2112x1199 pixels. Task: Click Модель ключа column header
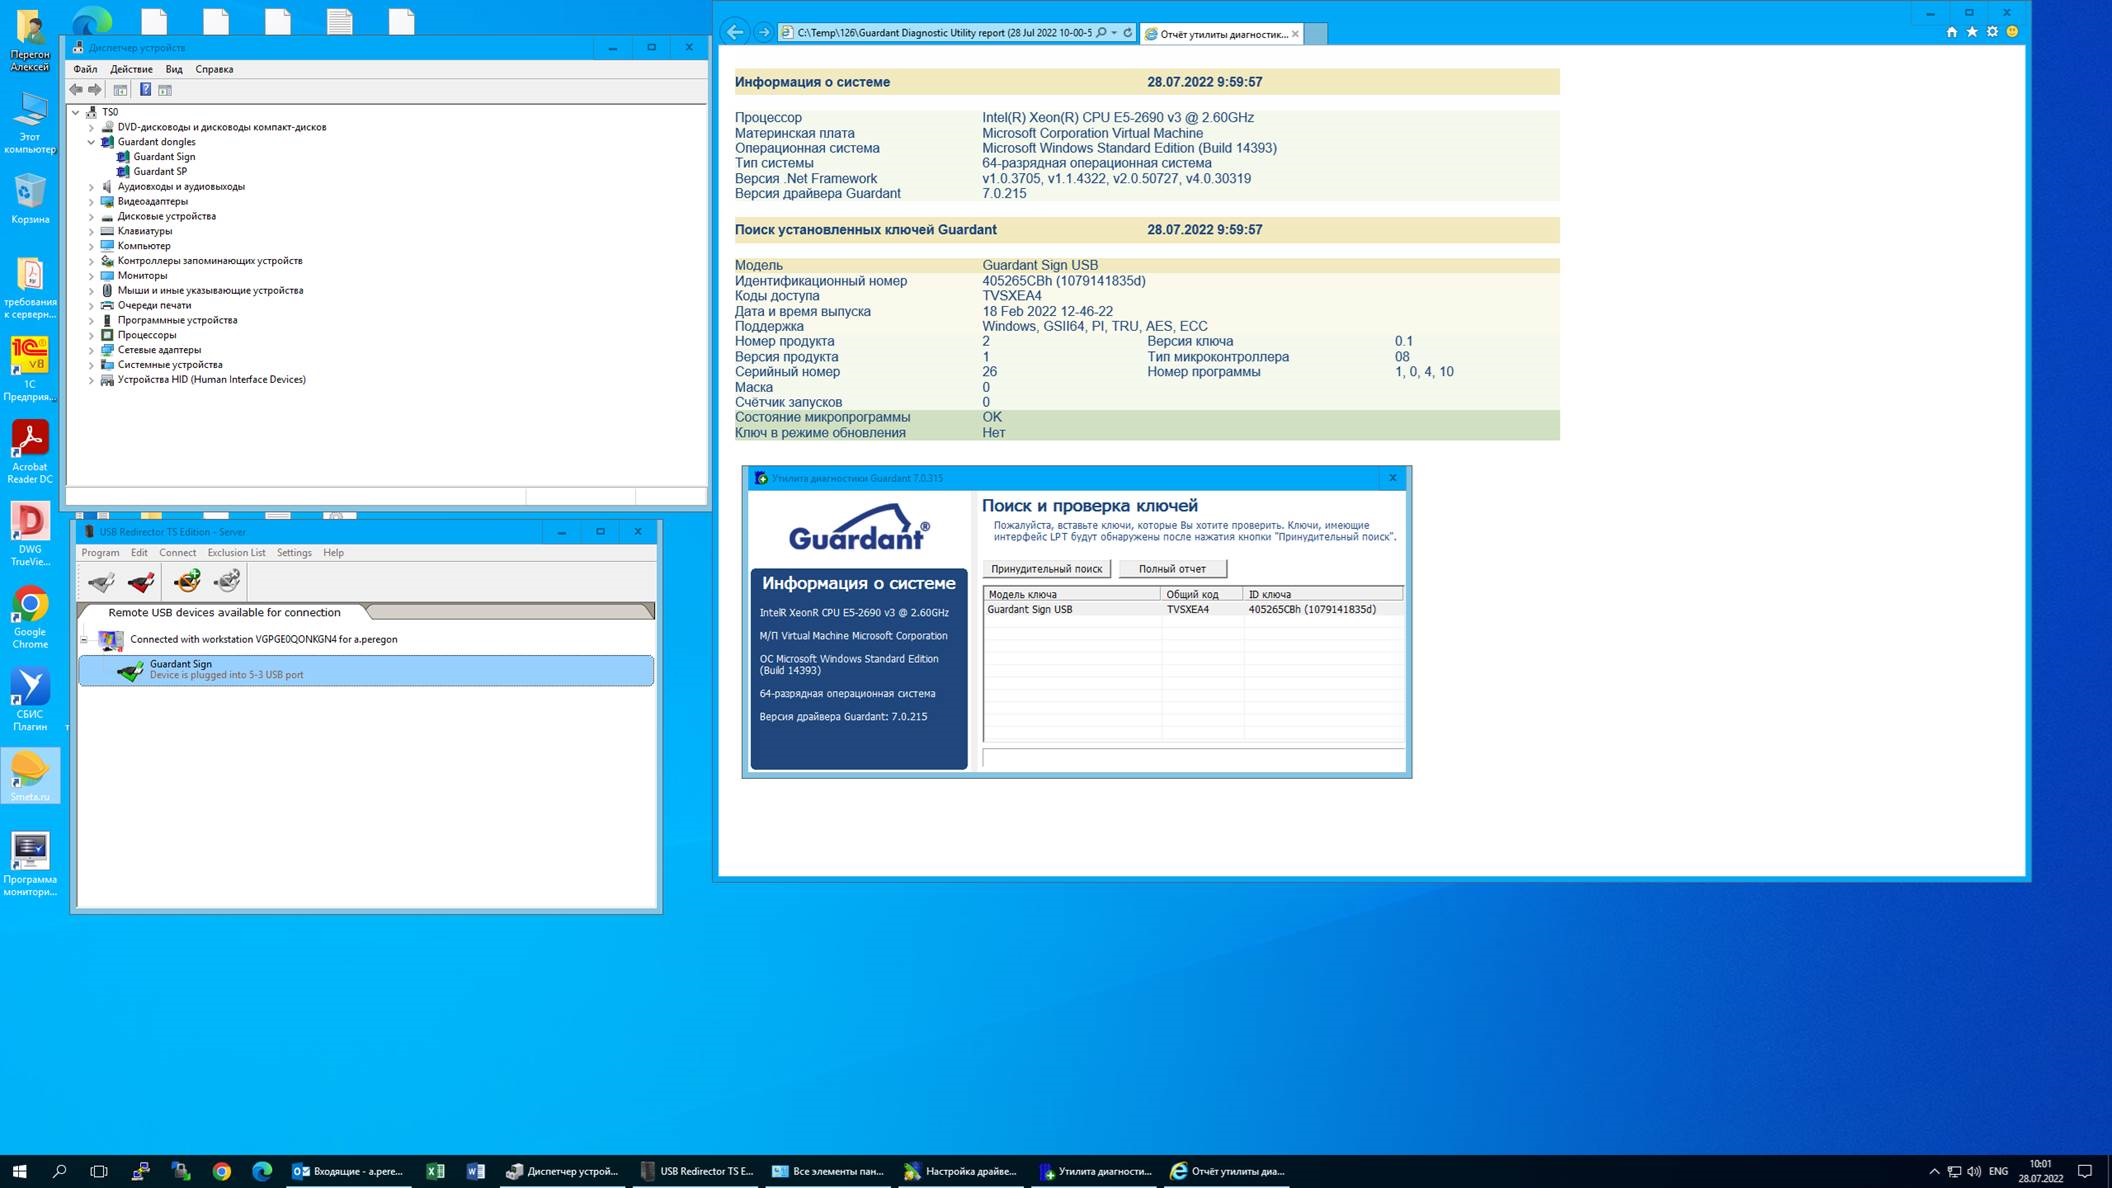click(1072, 594)
